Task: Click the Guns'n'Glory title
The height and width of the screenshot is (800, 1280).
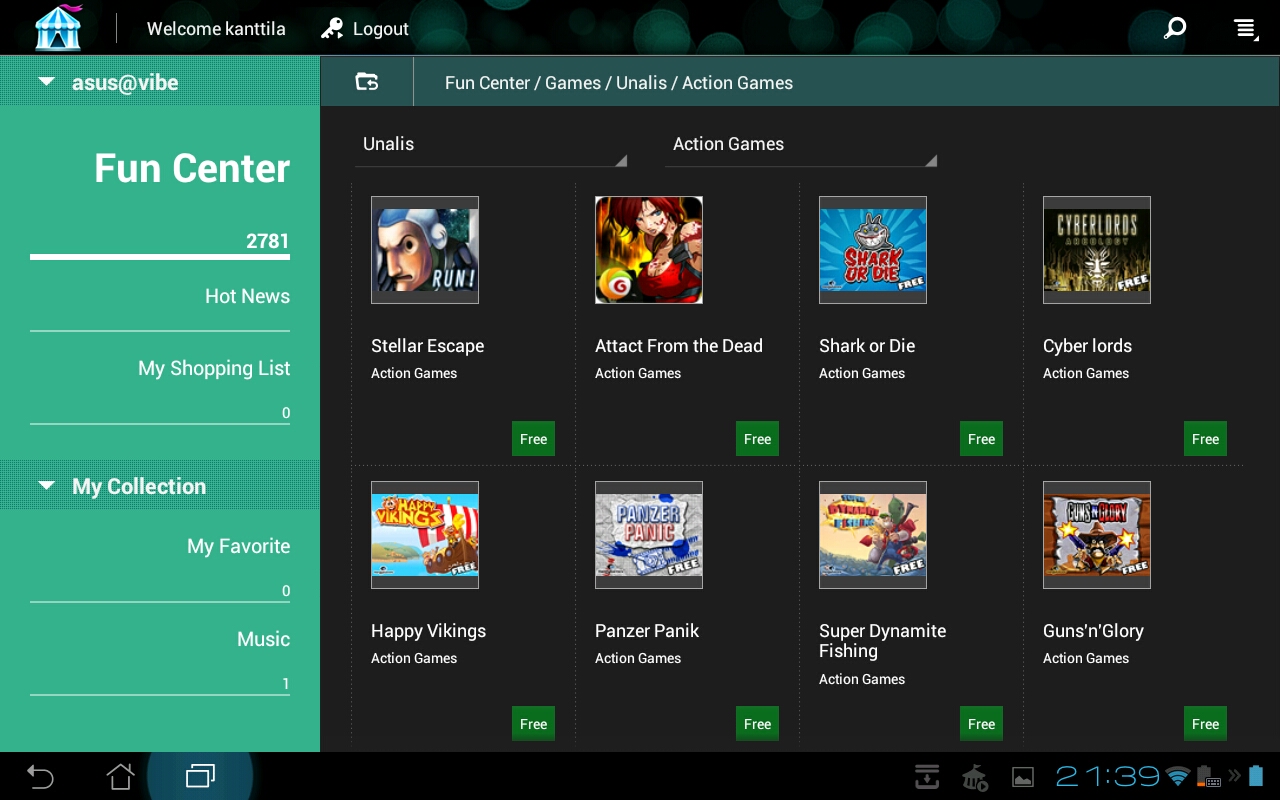Action: tap(1093, 631)
